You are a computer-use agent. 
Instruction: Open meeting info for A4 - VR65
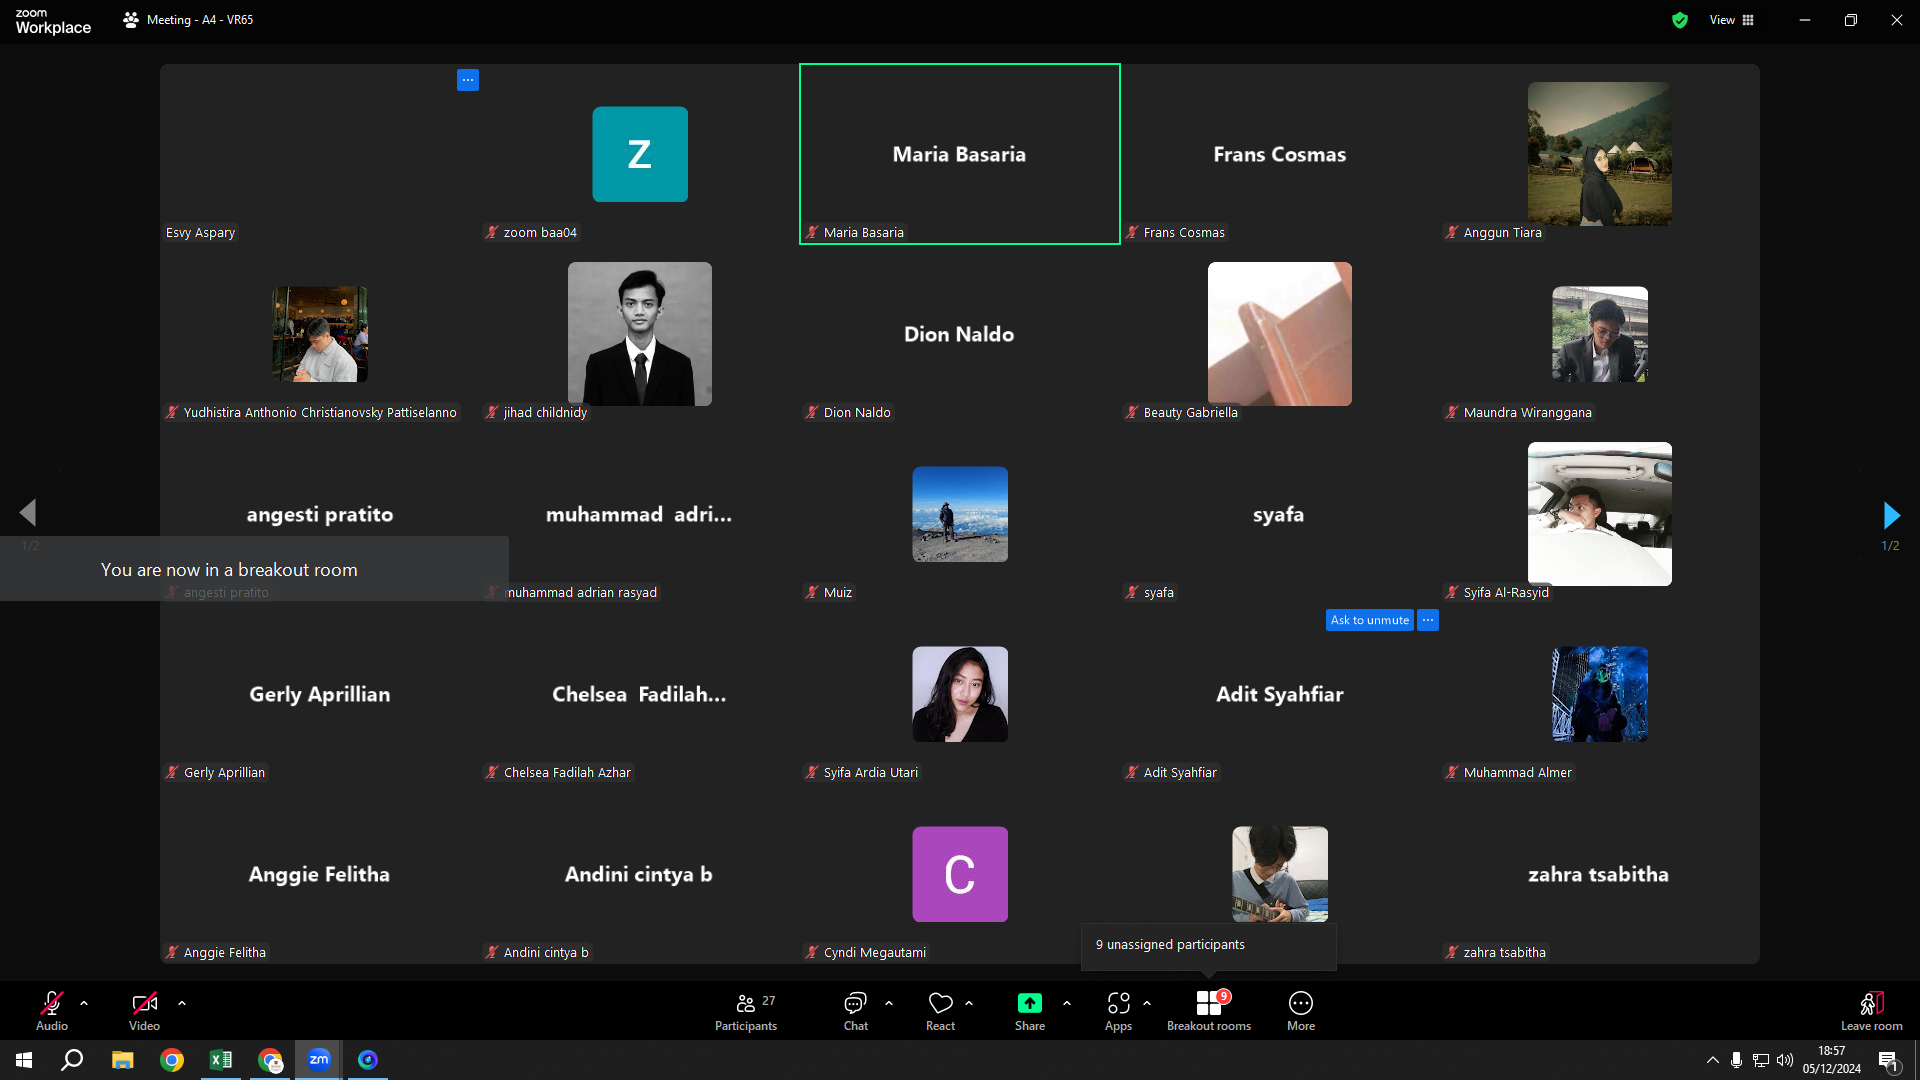188,20
